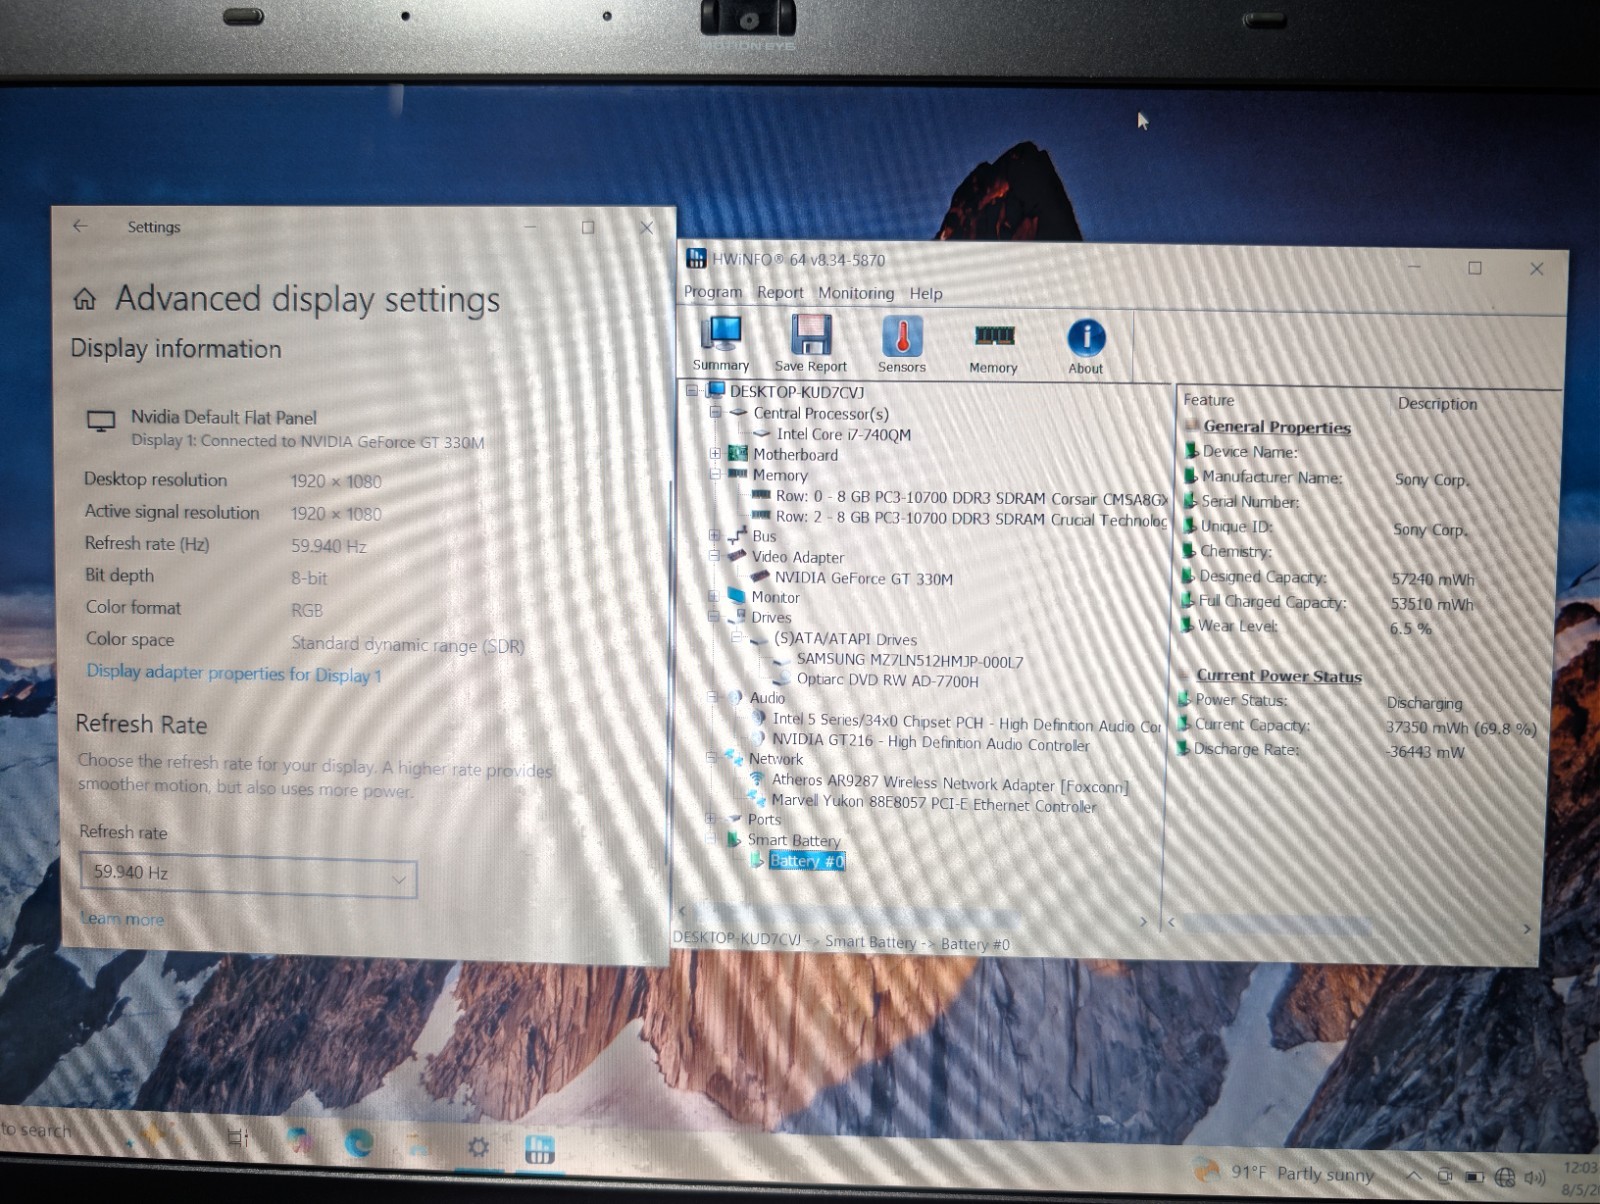Open the Report menu
Viewport: 1600px width, 1204px height.
coord(780,292)
